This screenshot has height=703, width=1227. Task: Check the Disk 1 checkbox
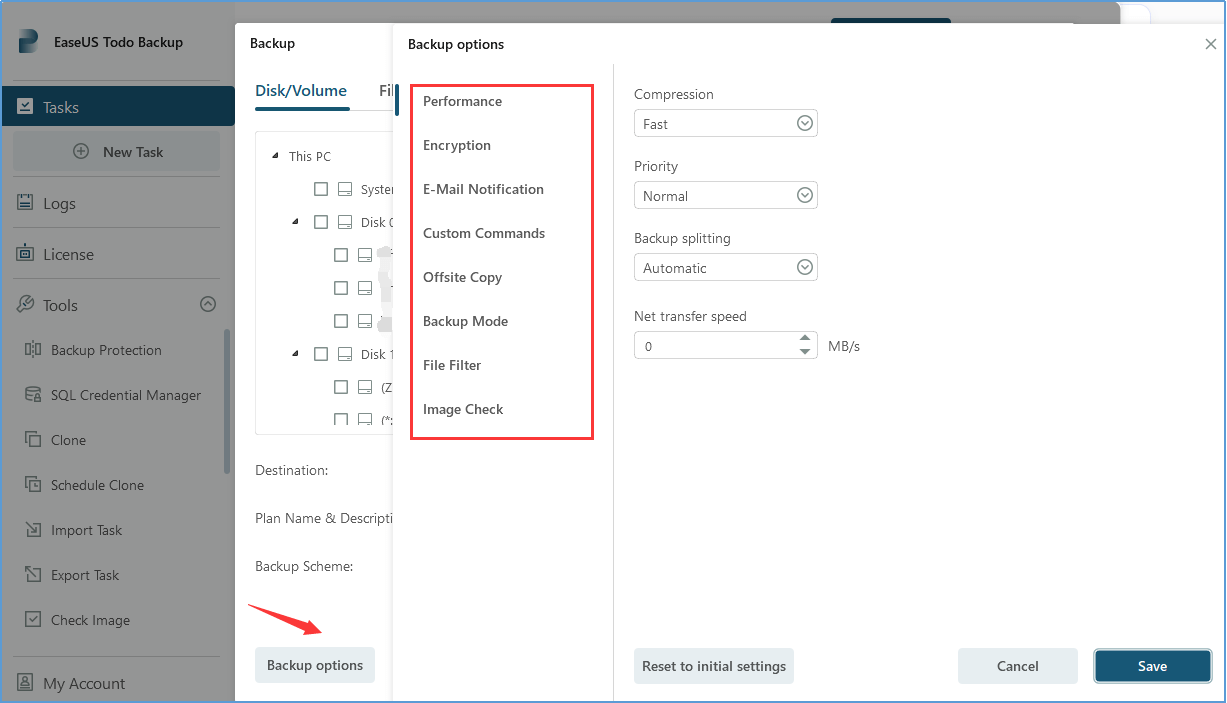(321, 353)
